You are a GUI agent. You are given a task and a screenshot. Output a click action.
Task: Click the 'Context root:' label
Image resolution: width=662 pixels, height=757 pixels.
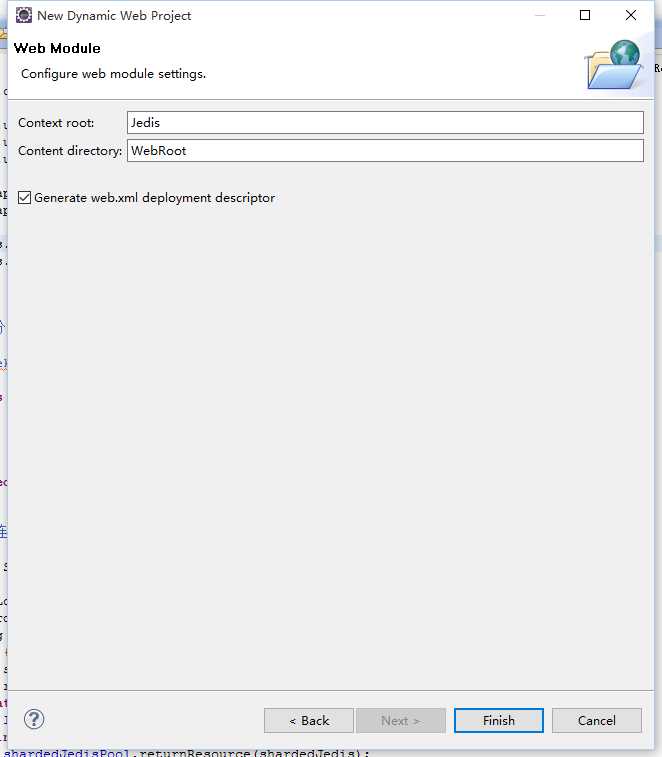[x=56, y=123]
